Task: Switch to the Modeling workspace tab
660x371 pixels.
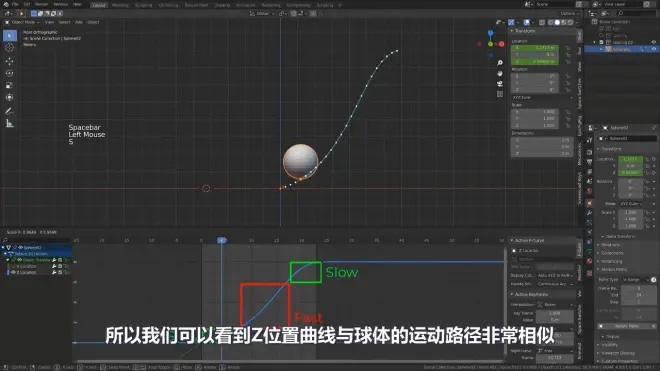Action: pyautogui.click(x=120, y=5)
